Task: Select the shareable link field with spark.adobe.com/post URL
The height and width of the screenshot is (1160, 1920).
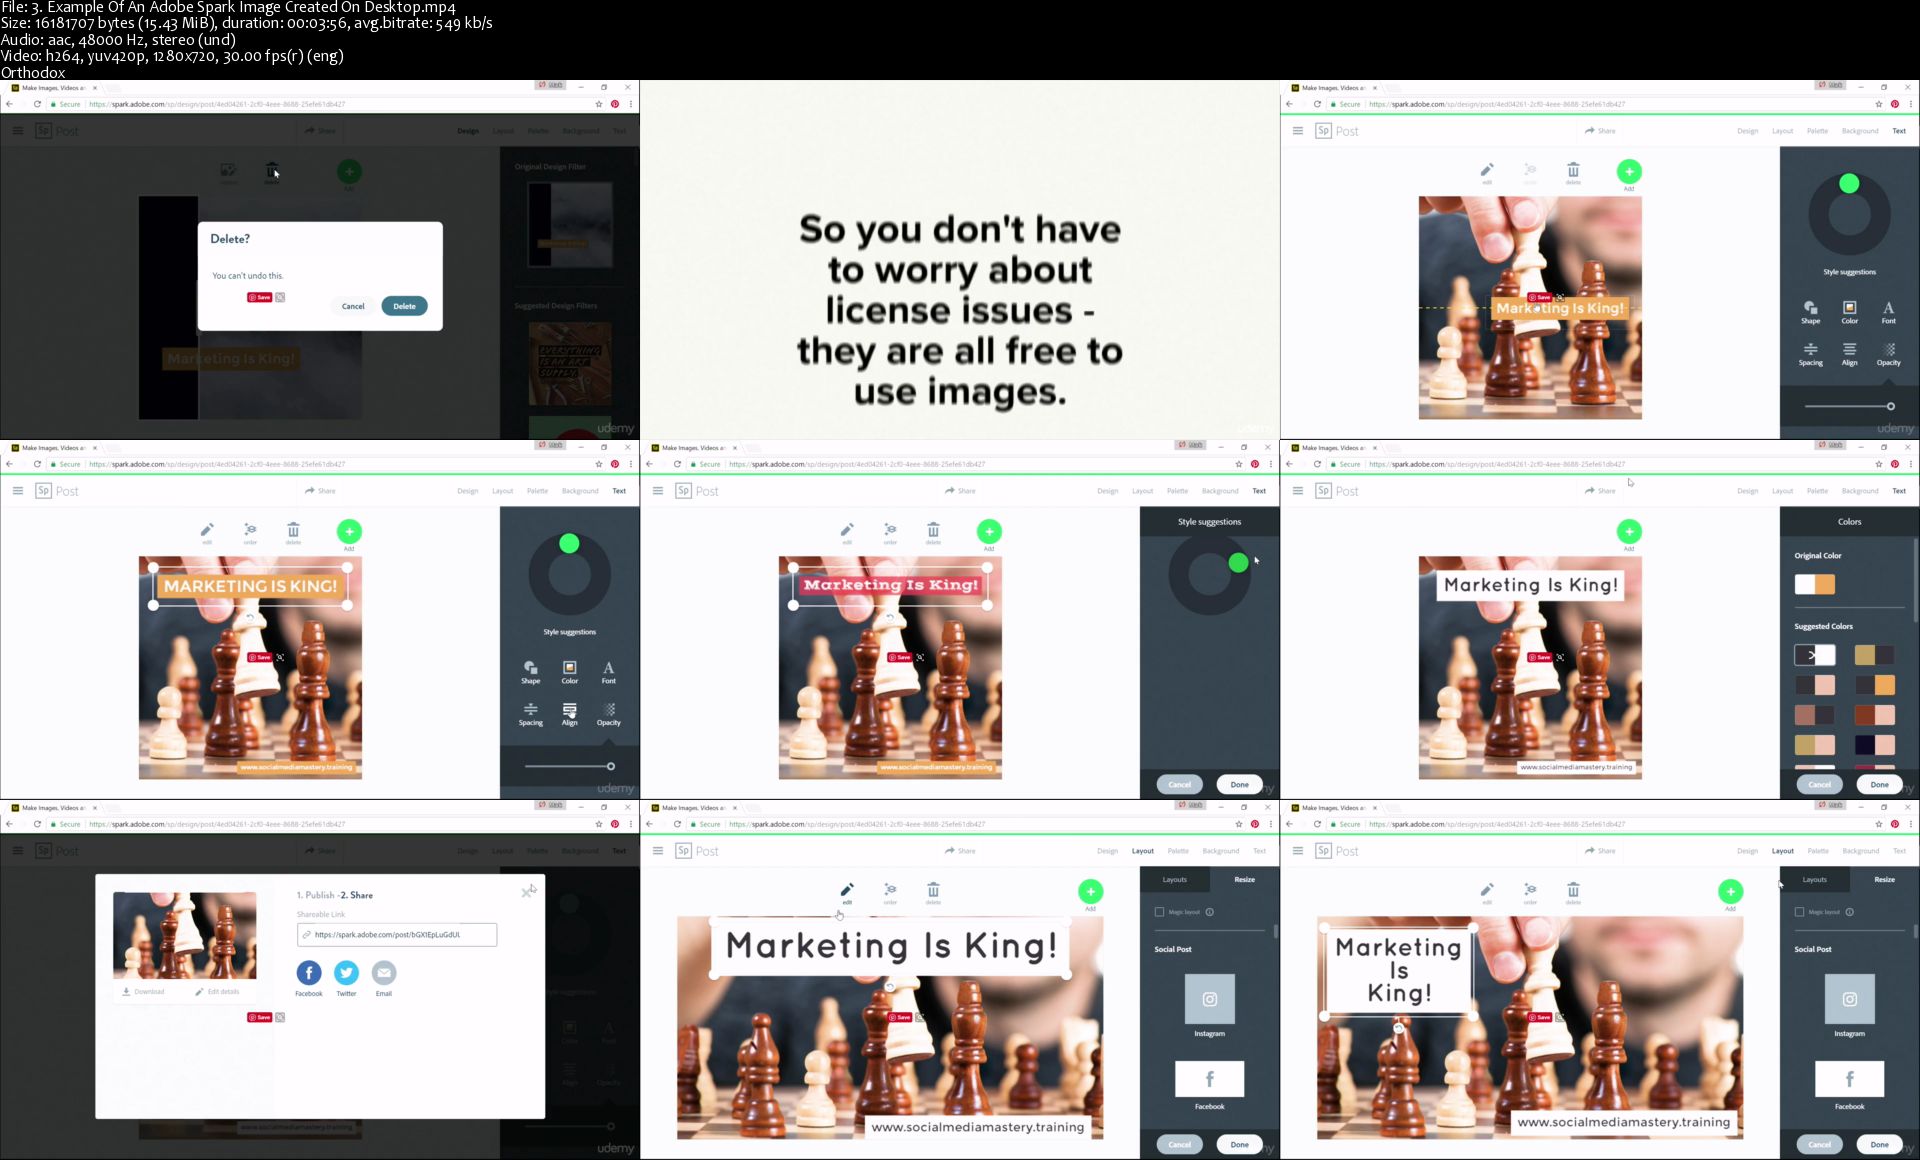Action: point(397,934)
